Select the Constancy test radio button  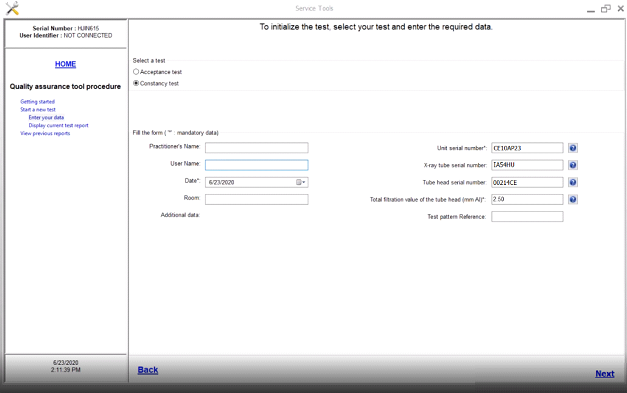click(136, 83)
